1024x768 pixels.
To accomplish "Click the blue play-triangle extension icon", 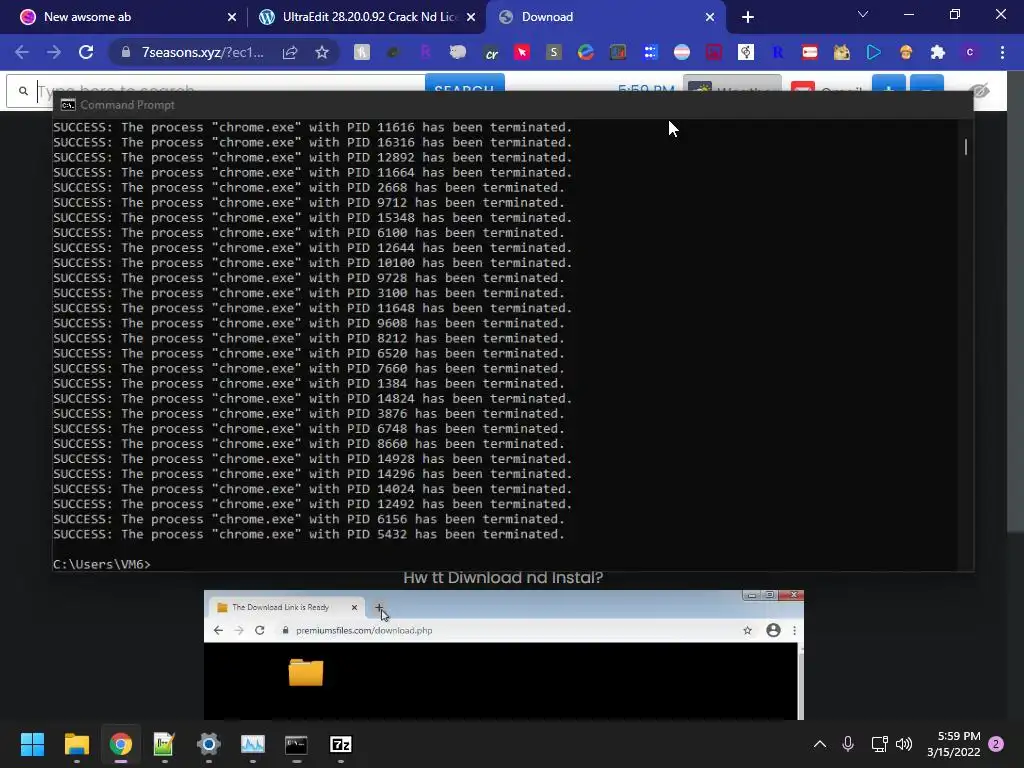I will (874, 52).
